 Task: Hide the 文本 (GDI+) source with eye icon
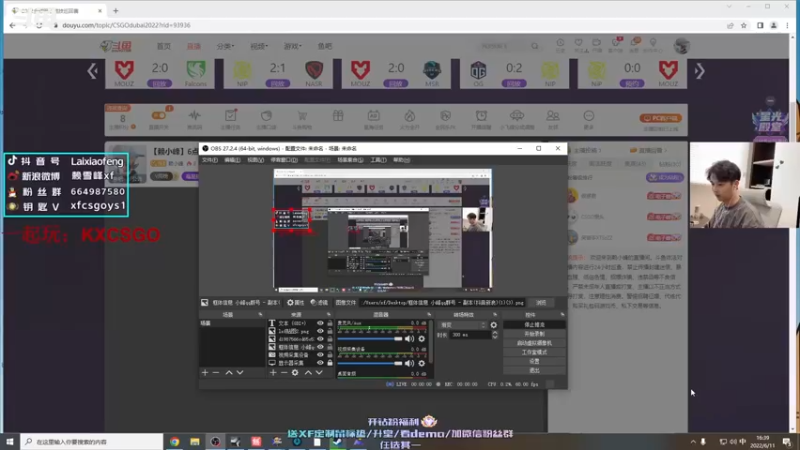click(320, 323)
